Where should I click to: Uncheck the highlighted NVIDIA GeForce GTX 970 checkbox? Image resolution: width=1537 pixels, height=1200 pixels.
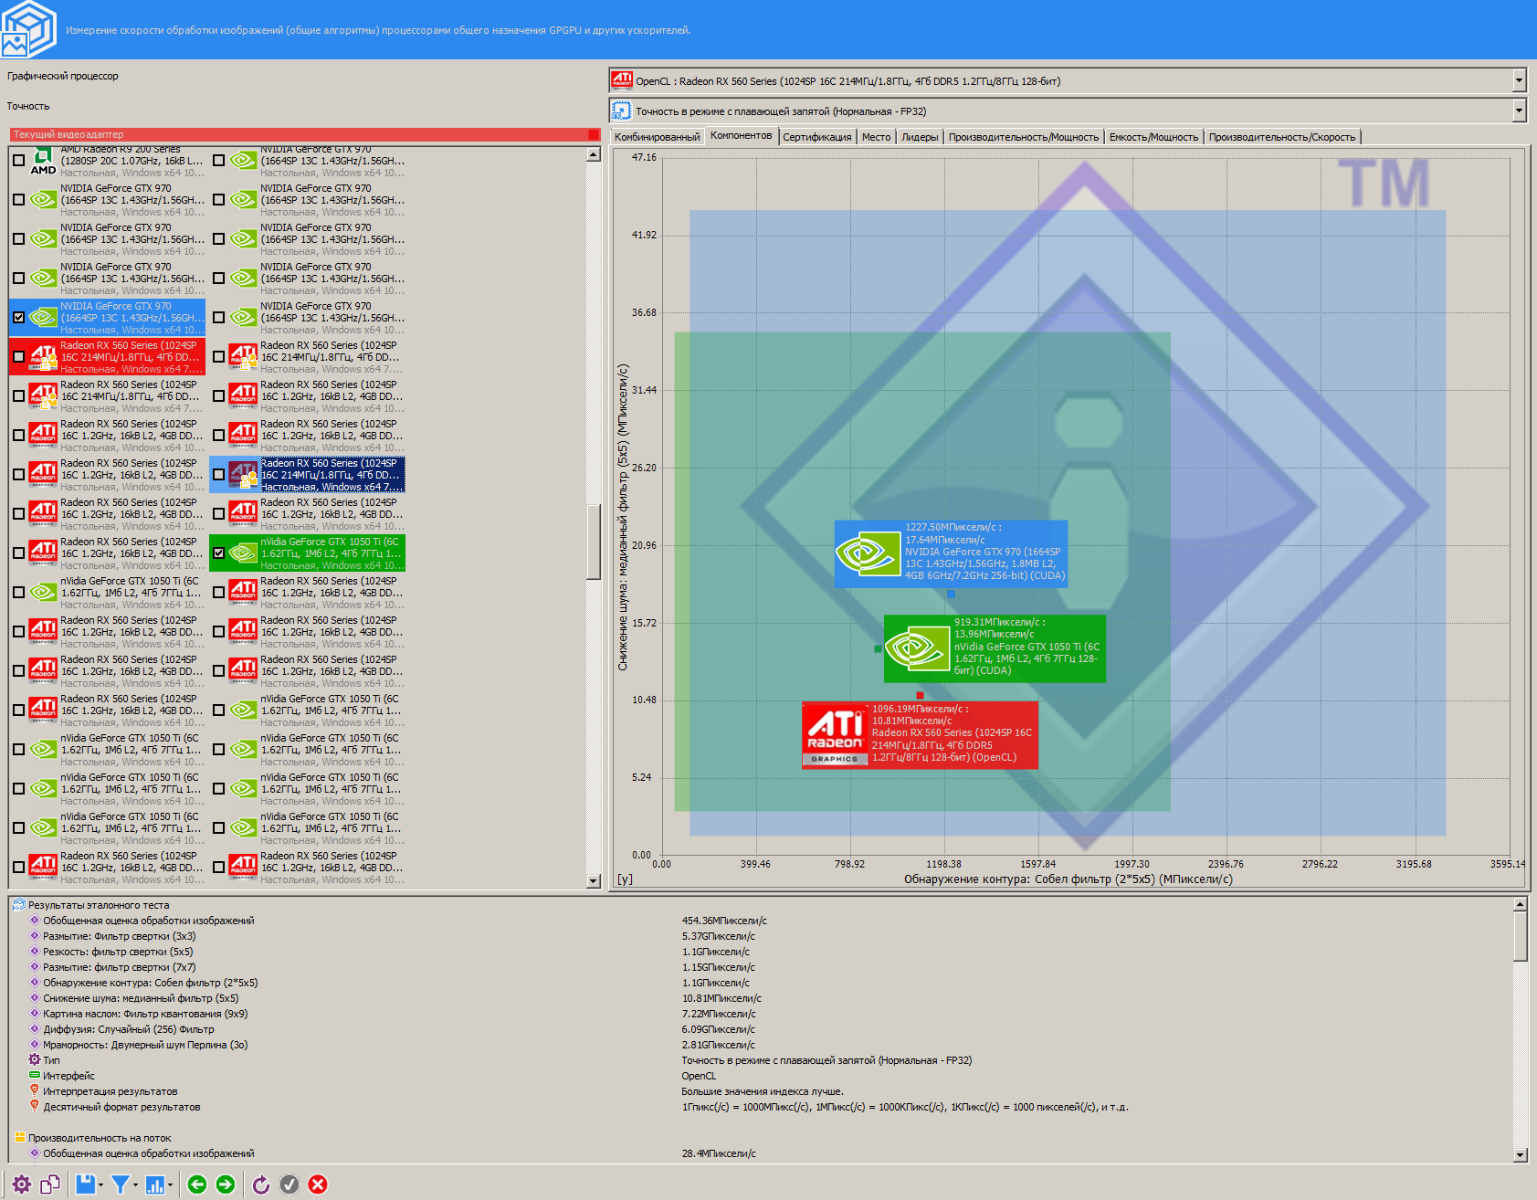click(x=19, y=318)
